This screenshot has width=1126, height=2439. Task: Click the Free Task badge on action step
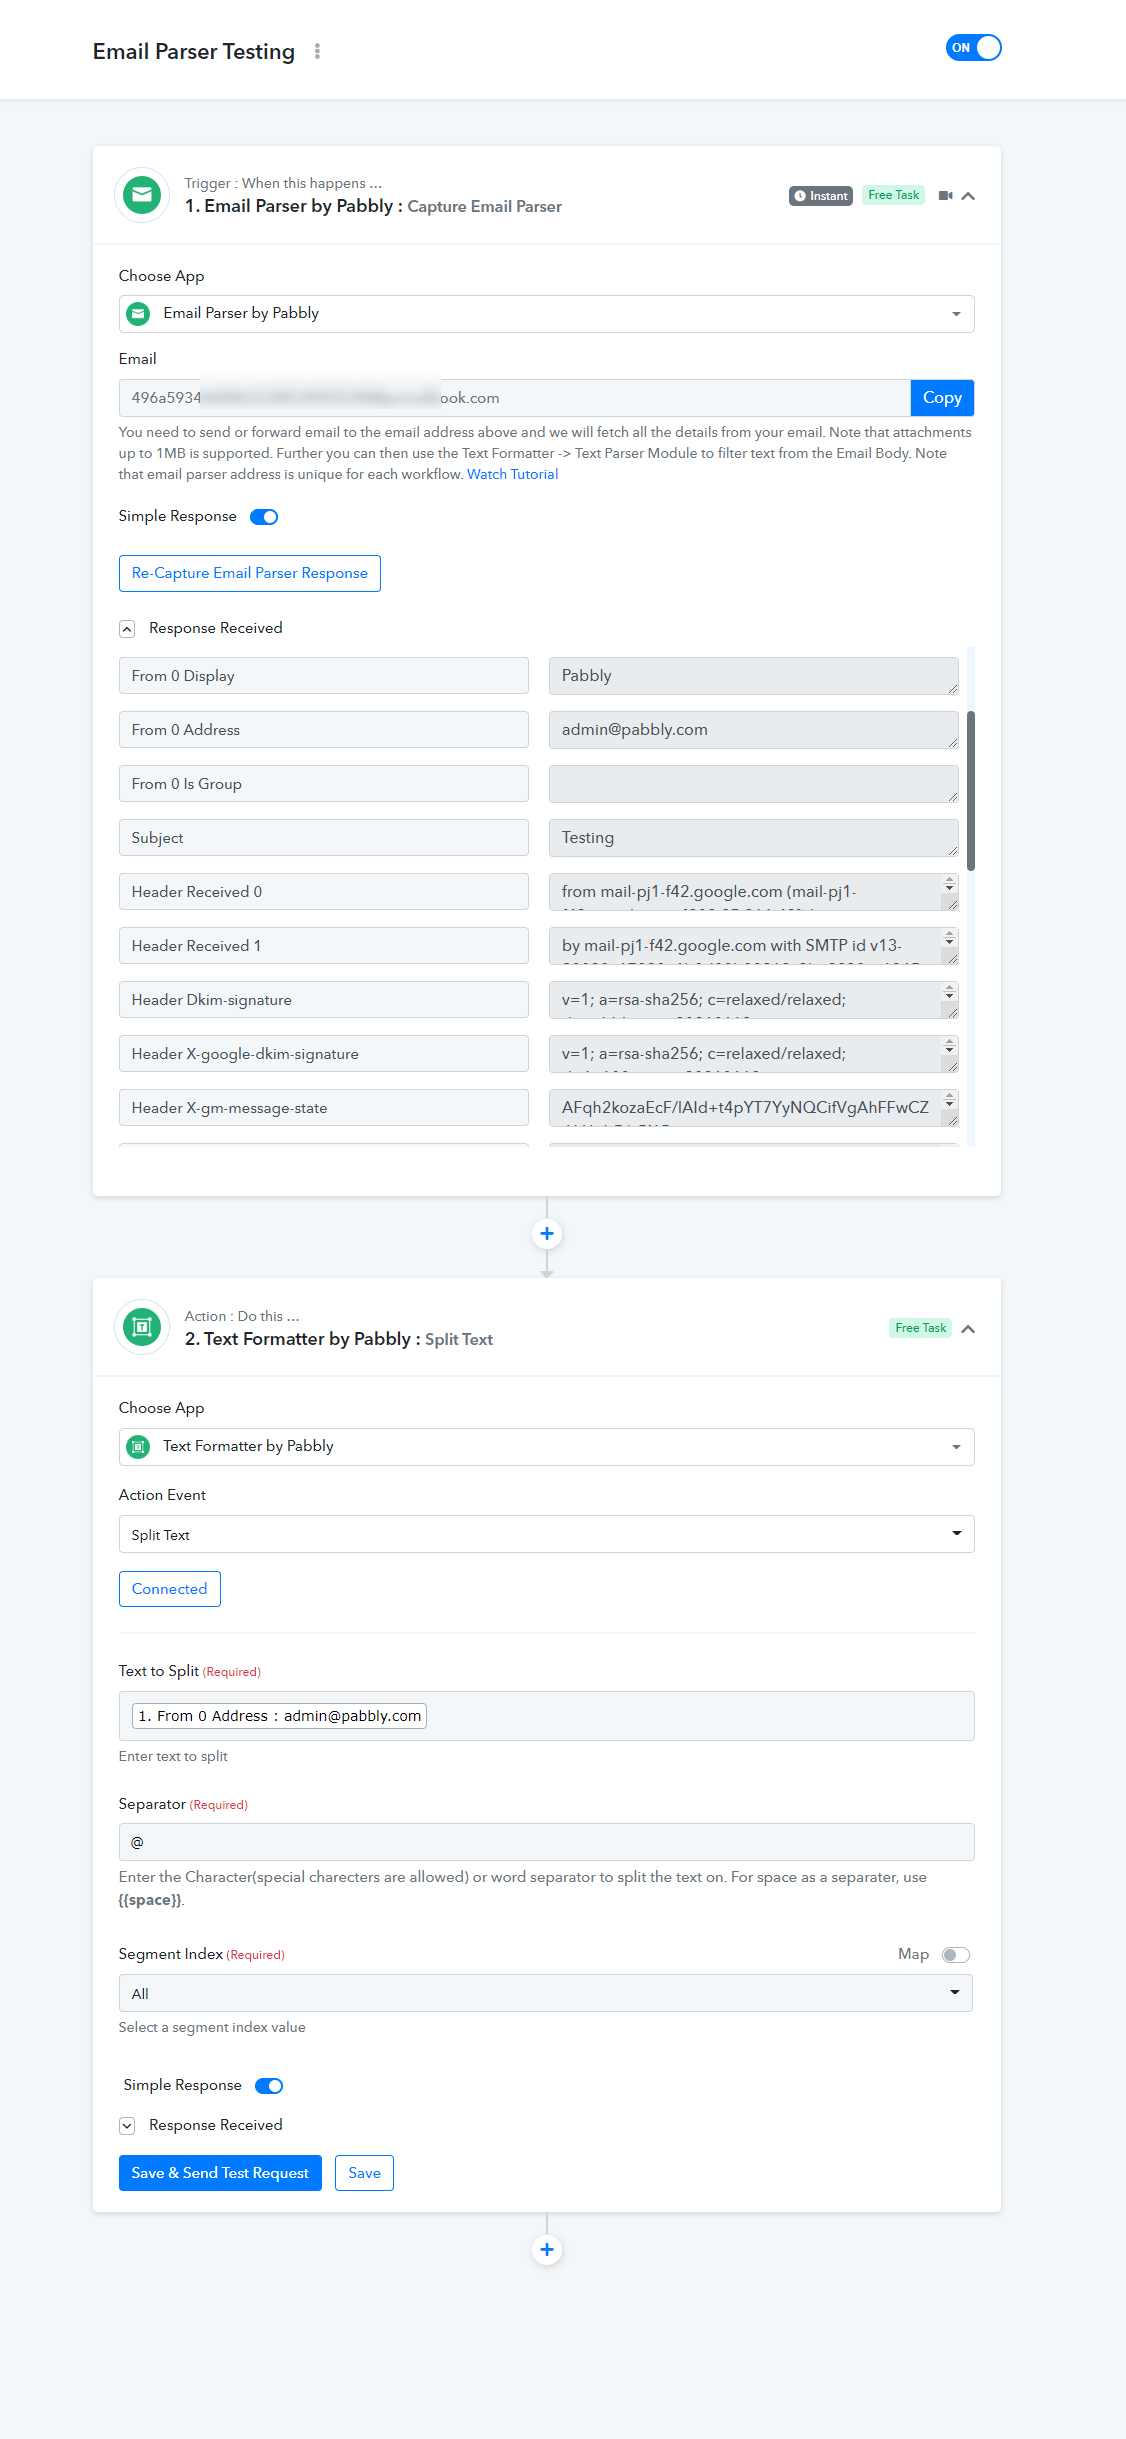[920, 1328]
